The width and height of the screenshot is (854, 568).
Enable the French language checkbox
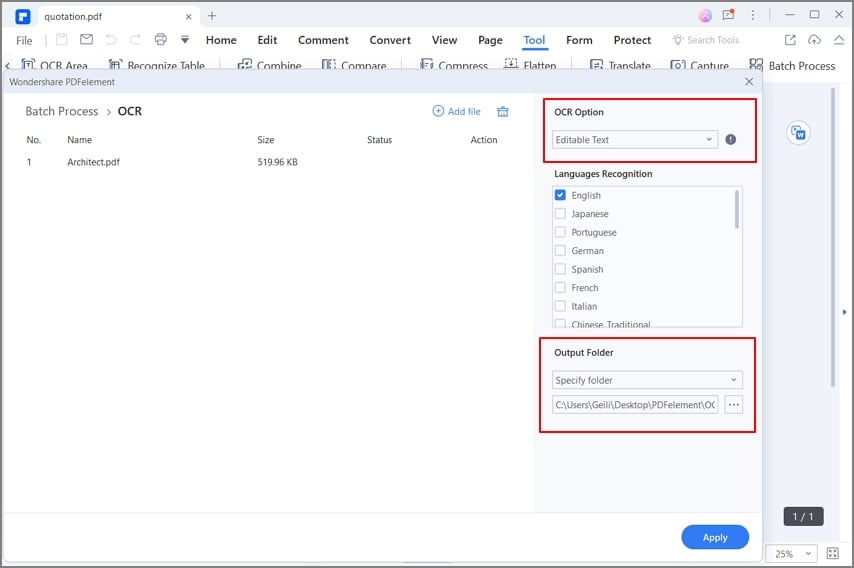[560, 288]
